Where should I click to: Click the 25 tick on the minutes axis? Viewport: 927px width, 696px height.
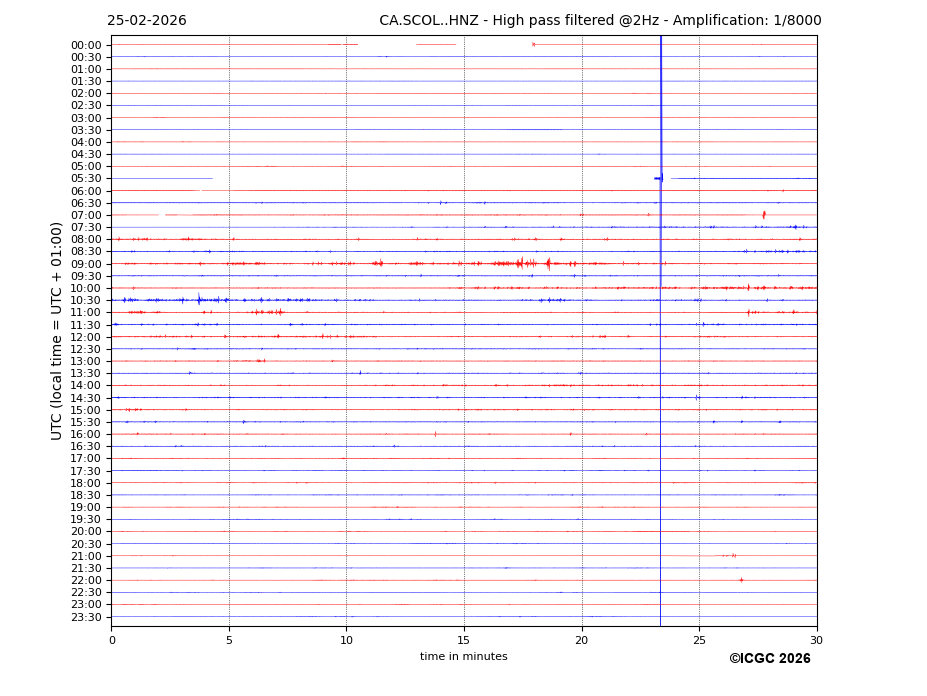click(x=699, y=640)
